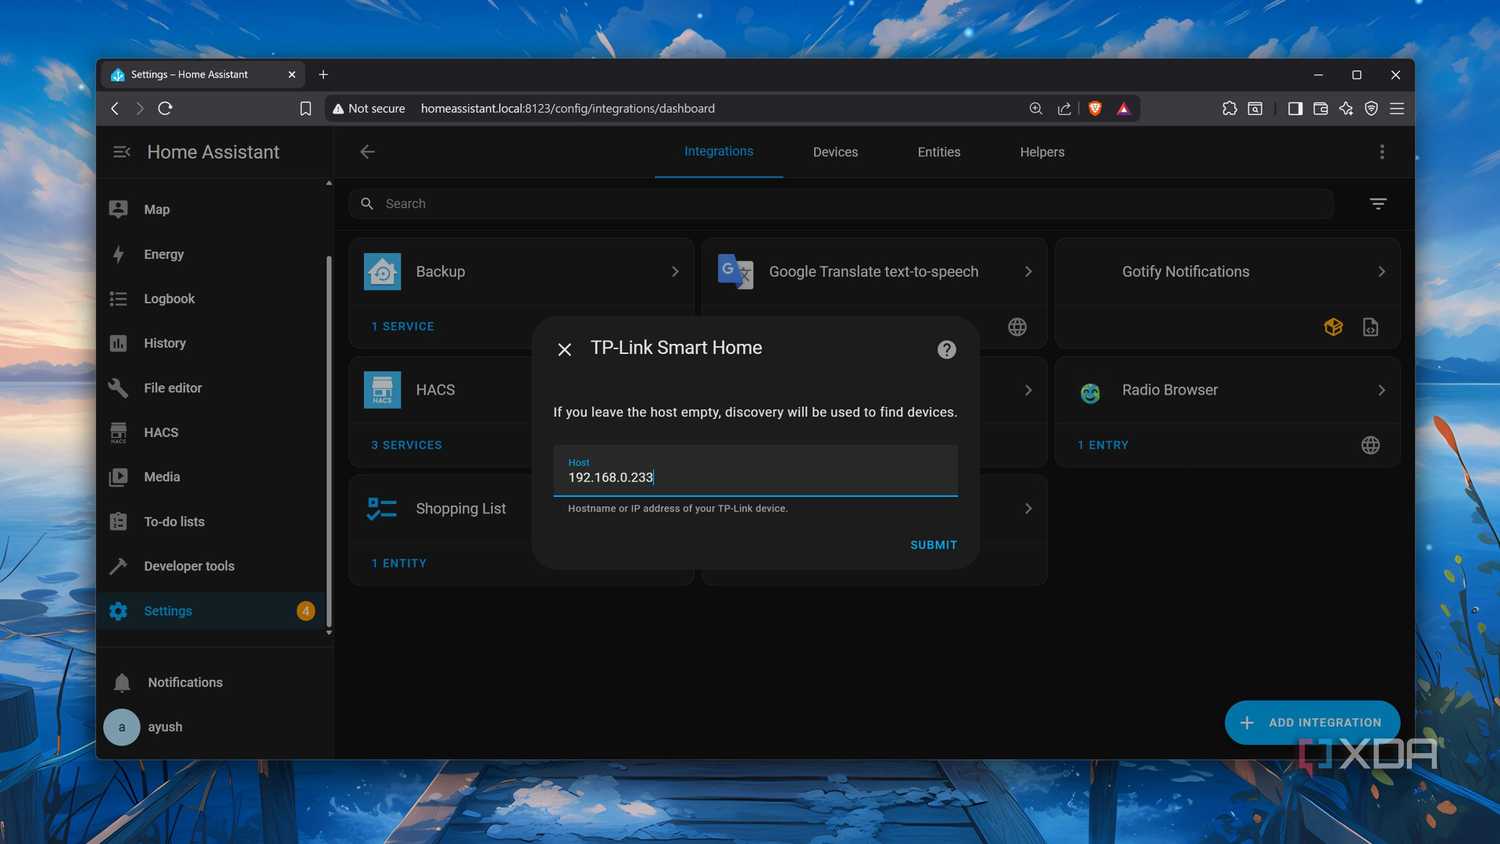Open Settings in the sidebar
The height and width of the screenshot is (844, 1500).
(214, 611)
